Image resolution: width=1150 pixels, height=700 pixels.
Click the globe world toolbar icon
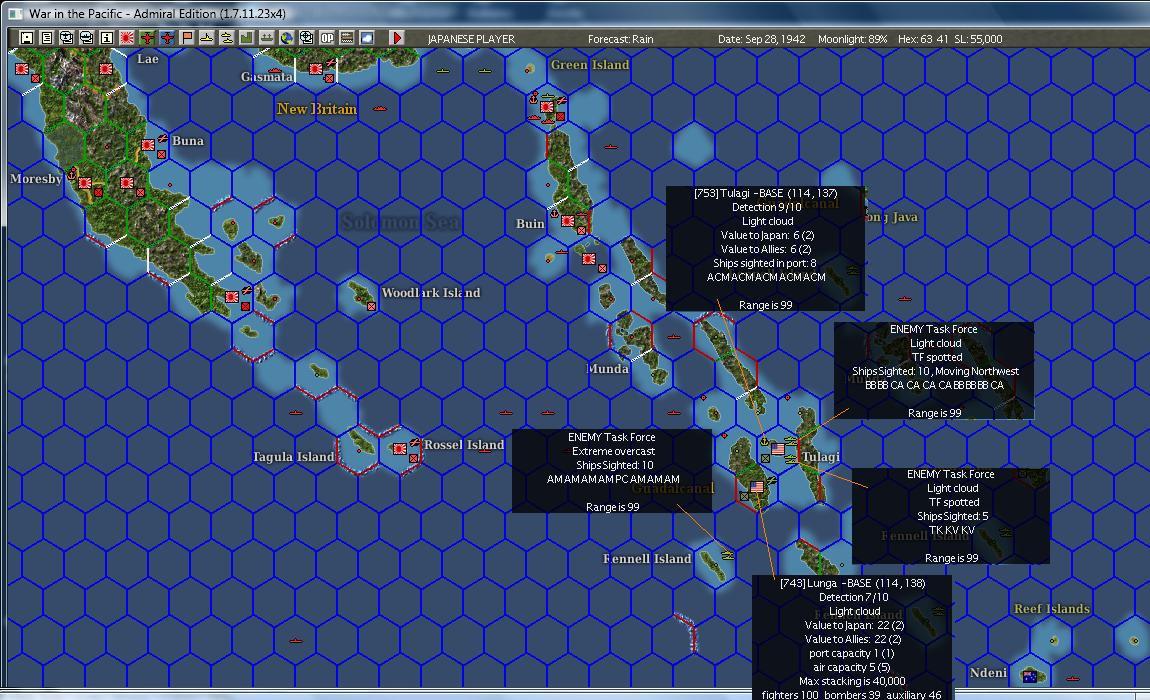click(x=287, y=38)
